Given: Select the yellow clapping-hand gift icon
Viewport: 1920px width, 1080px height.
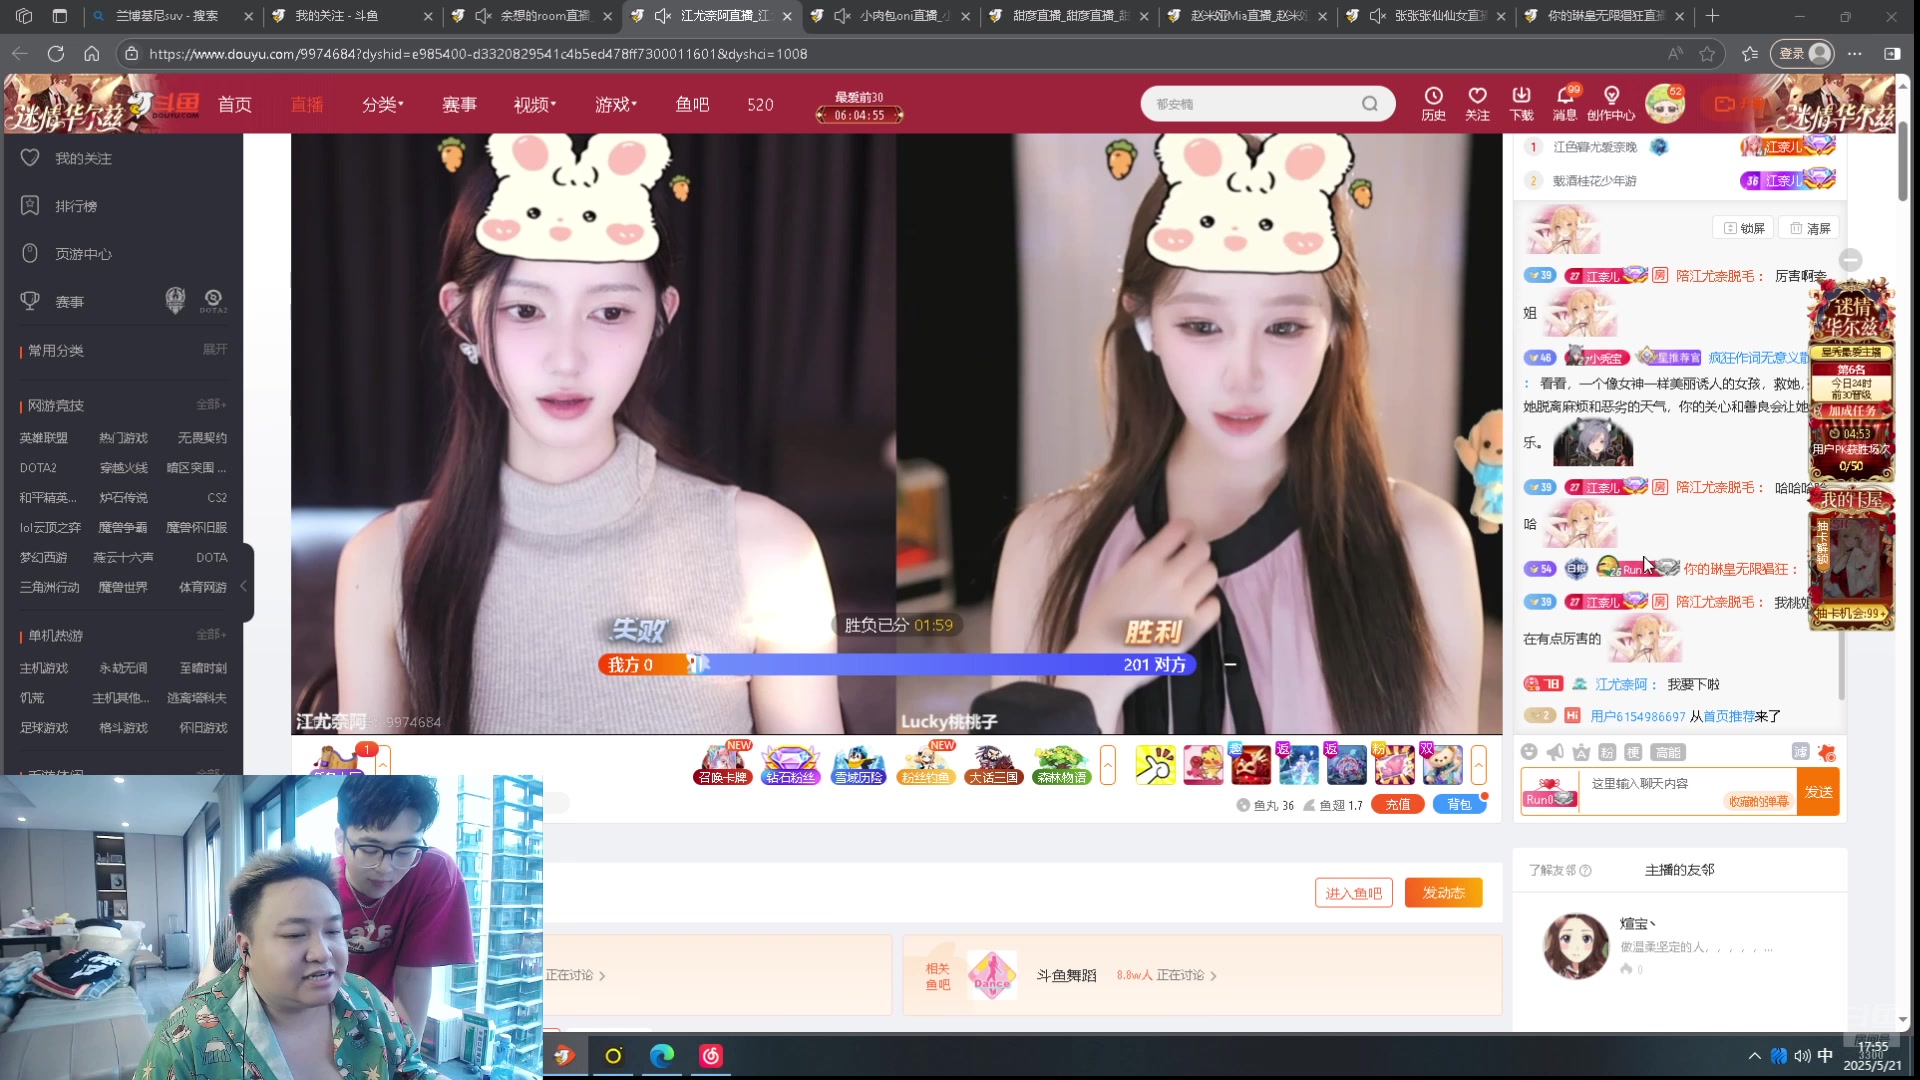Looking at the screenshot, I should click(1155, 765).
